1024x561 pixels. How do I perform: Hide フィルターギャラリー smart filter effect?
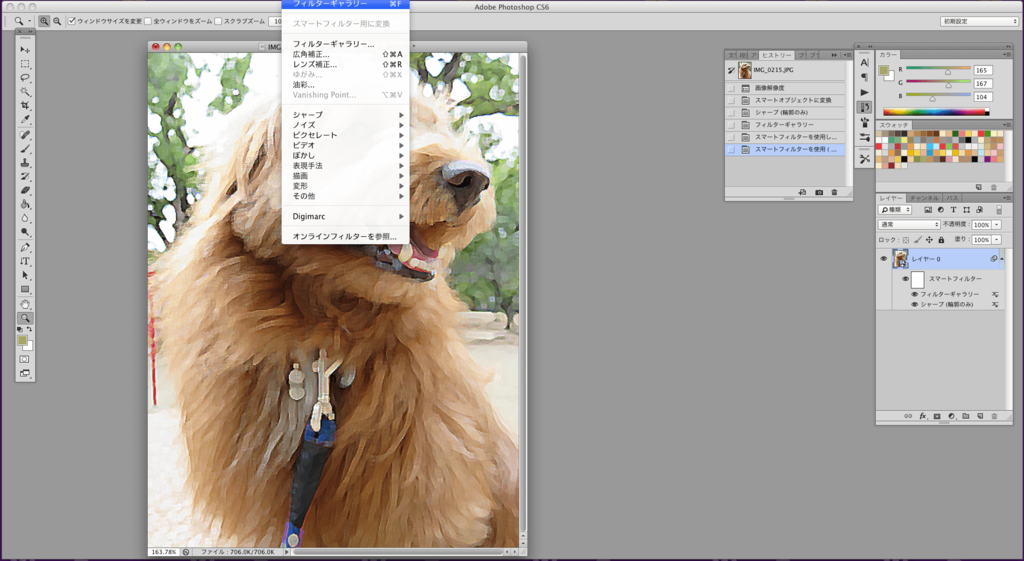[x=914, y=295]
